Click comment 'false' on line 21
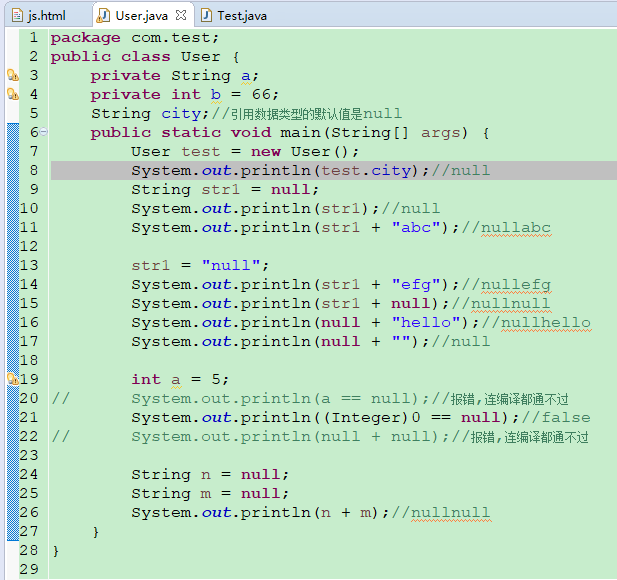The height and width of the screenshot is (580, 617). point(566,417)
